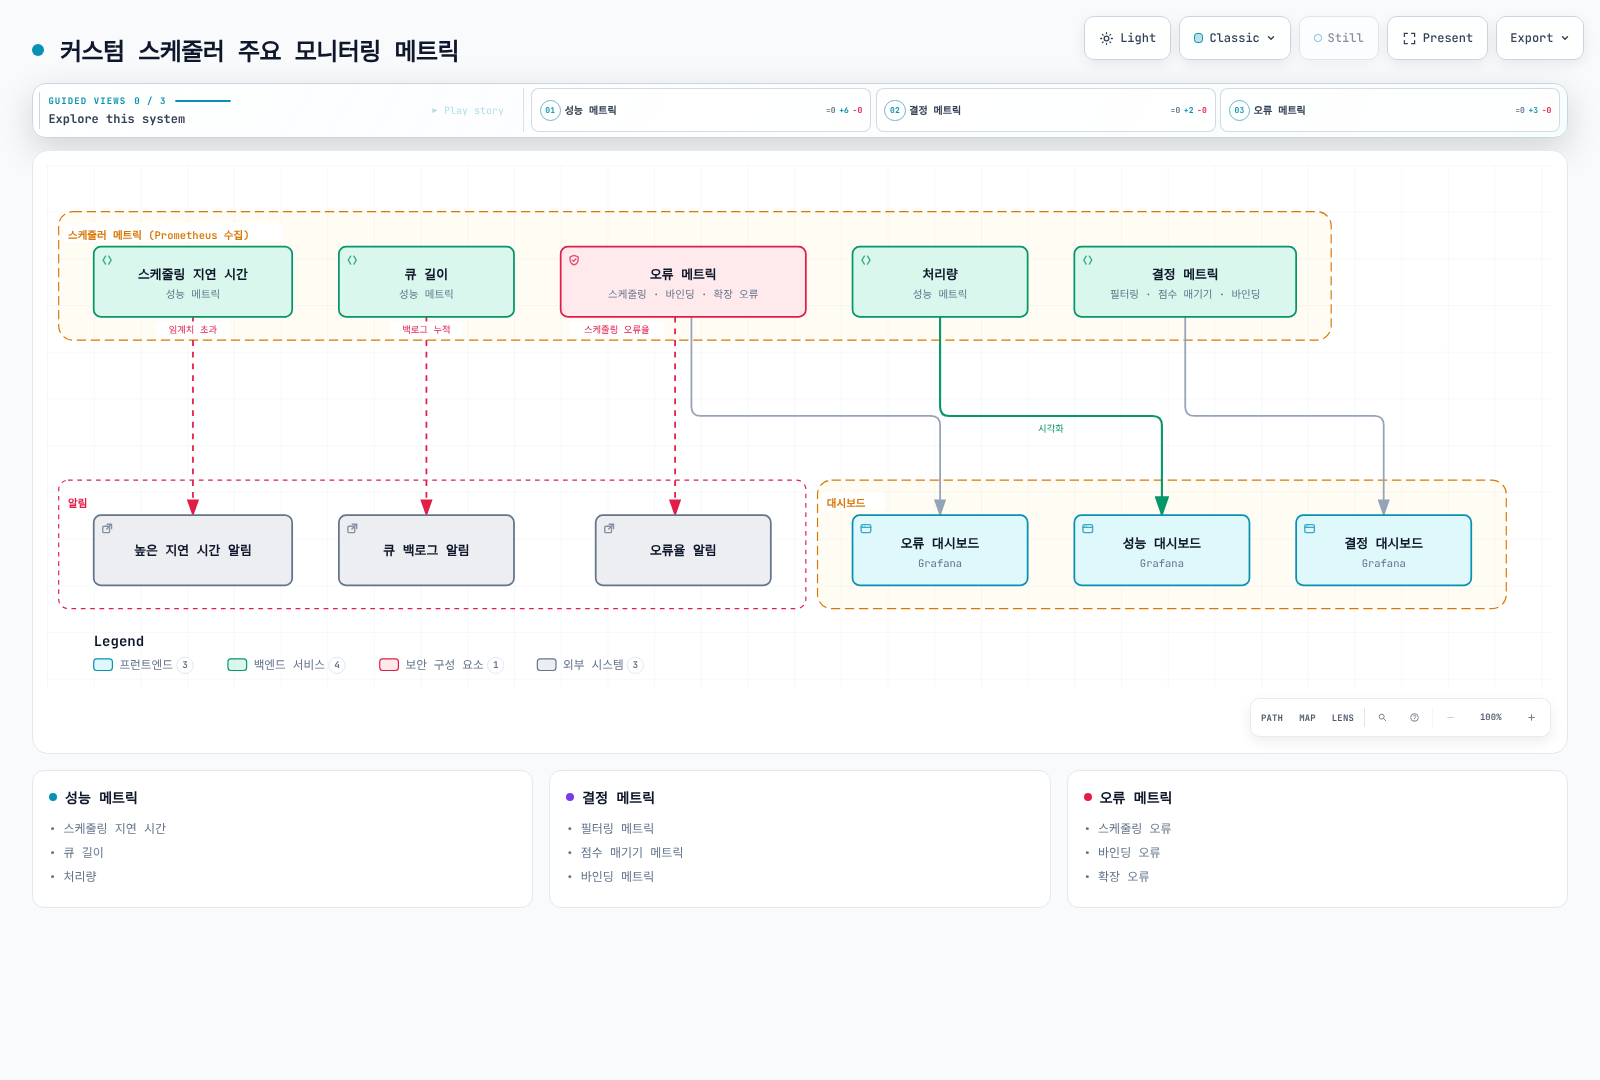Click the 02 step badge of 결정 메트릭

[895, 110]
